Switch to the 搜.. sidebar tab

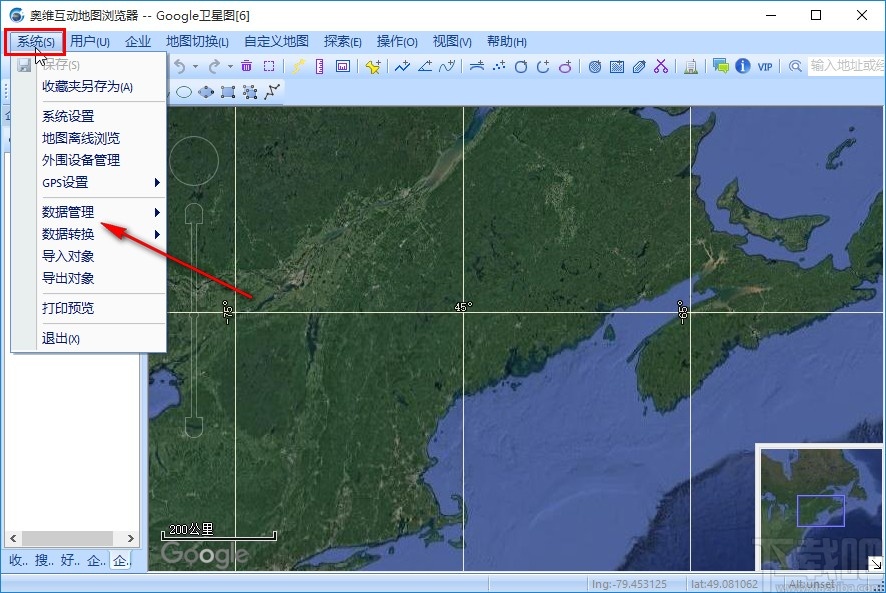[x=44, y=560]
